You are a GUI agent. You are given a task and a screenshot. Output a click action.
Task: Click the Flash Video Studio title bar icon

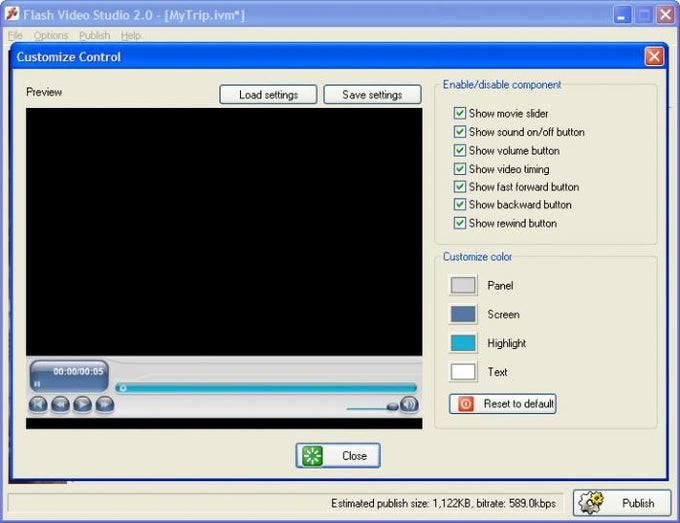click(x=12, y=14)
